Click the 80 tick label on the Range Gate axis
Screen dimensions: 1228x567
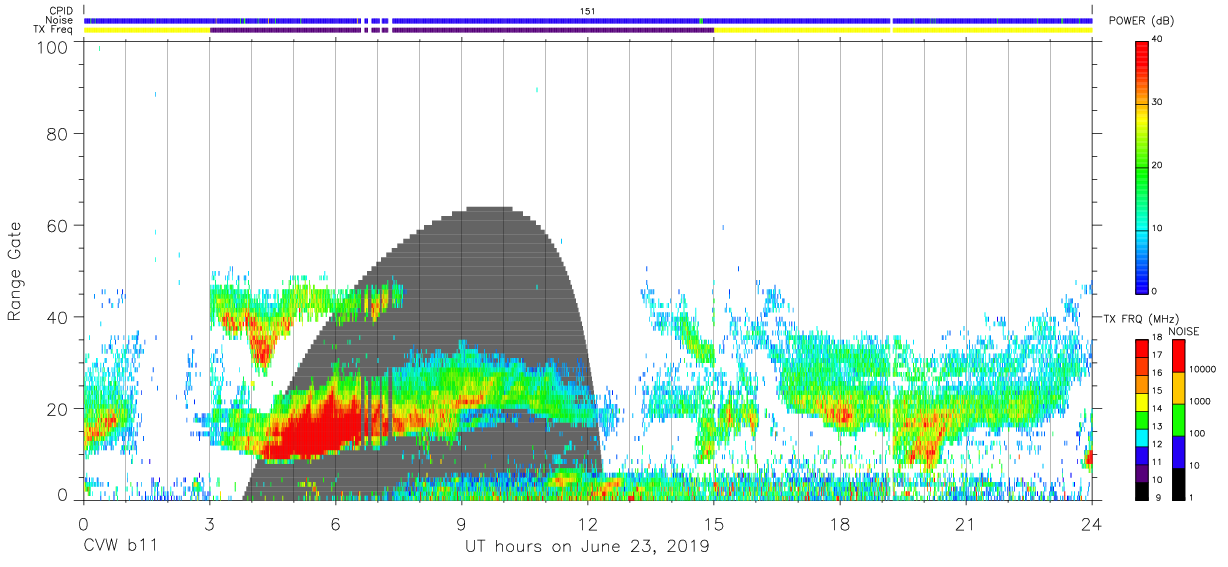point(58,134)
